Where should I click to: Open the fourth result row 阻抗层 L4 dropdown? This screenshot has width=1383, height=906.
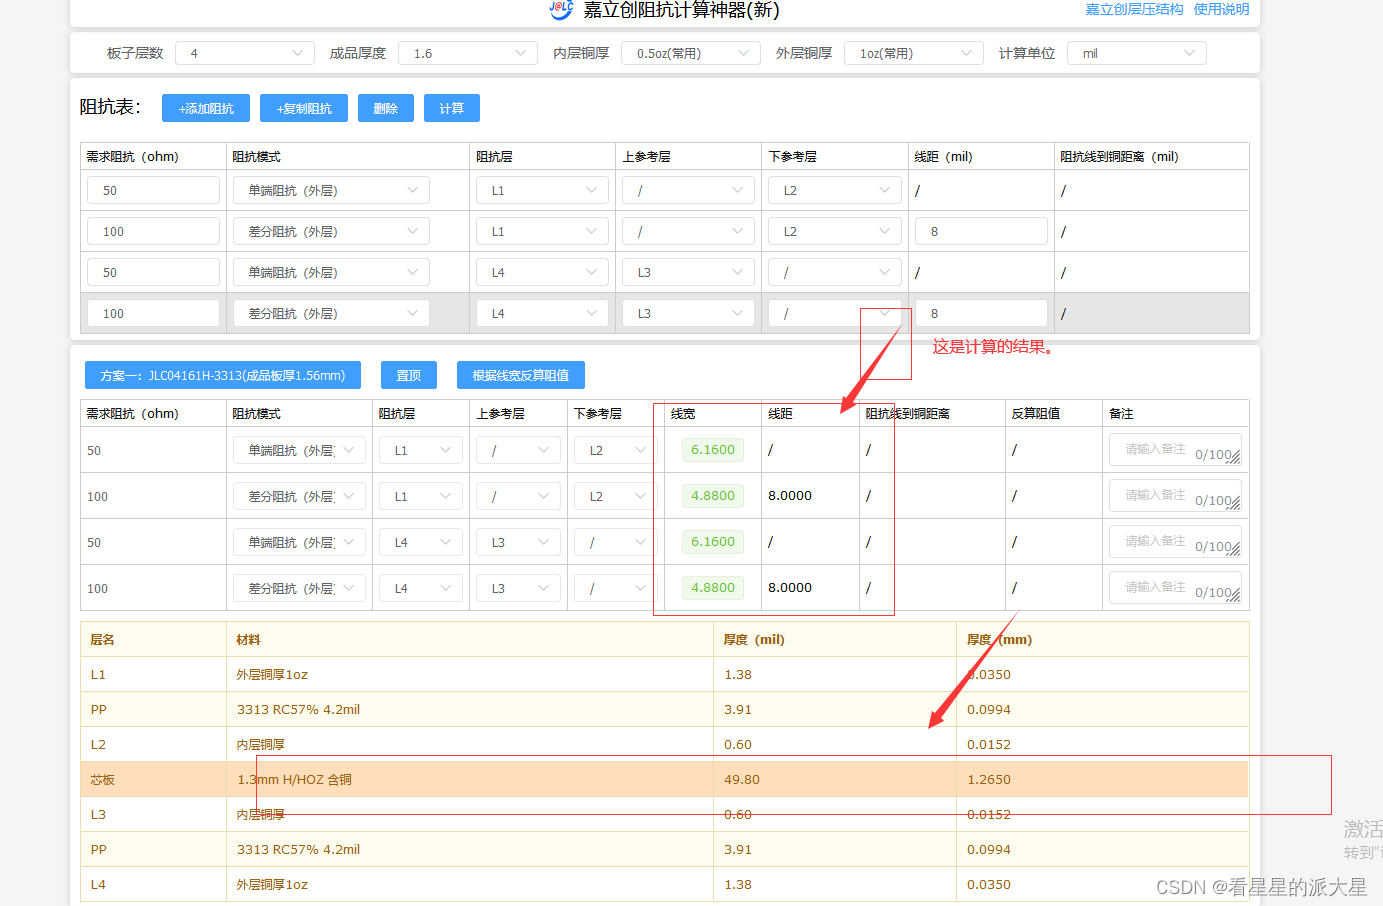pos(421,588)
